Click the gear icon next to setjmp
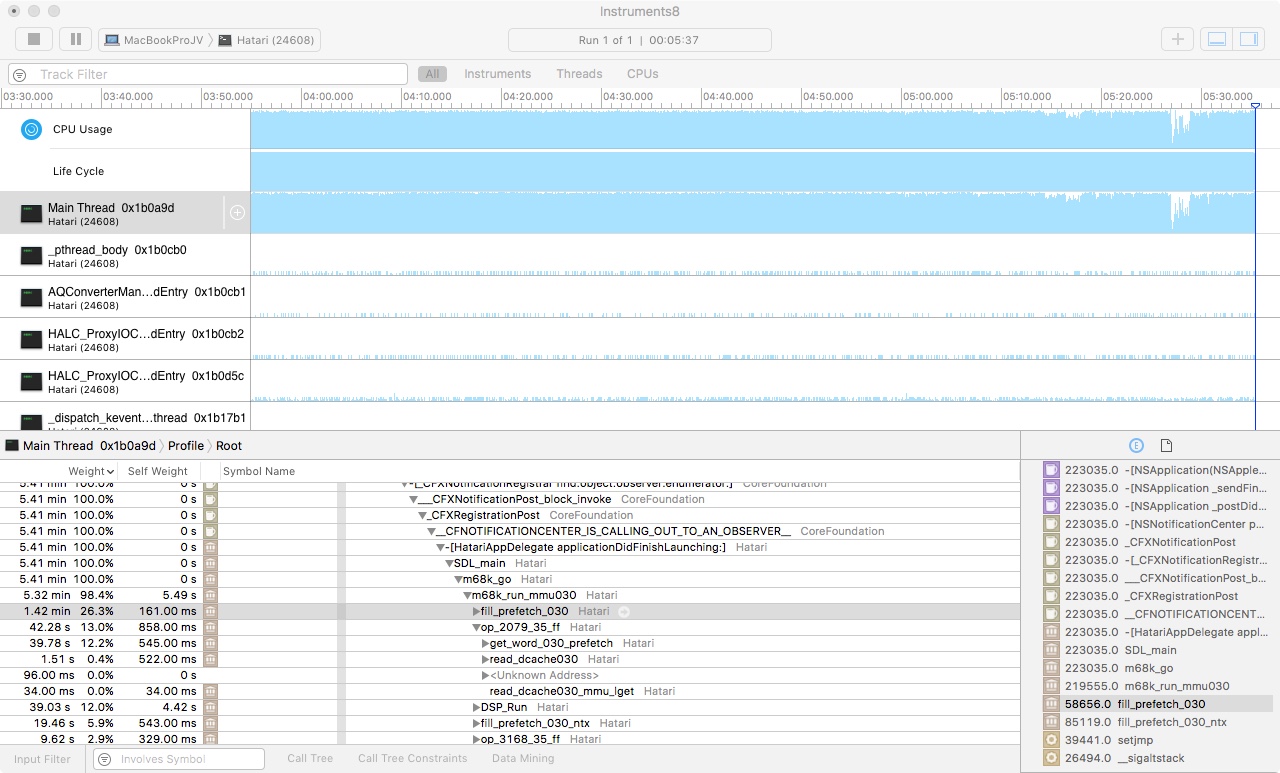The width and height of the screenshot is (1280, 773). tap(1051, 740)
